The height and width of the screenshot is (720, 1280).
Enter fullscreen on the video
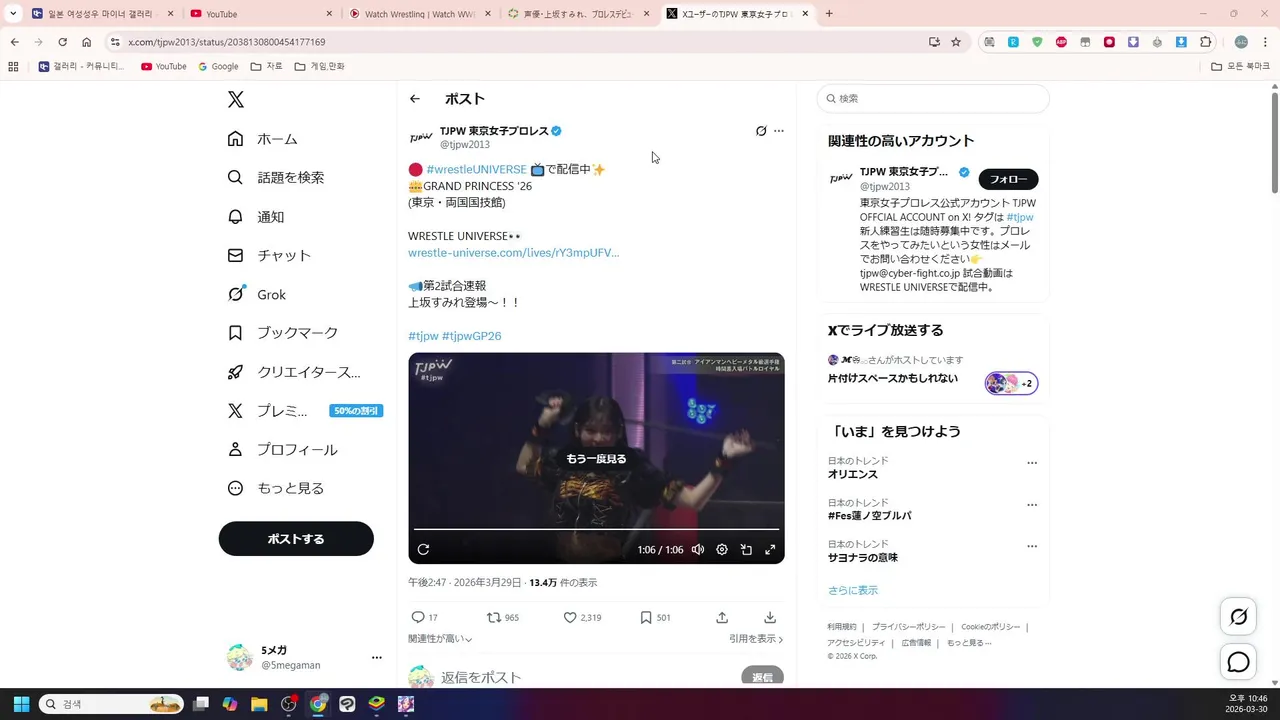coord(770,550)
